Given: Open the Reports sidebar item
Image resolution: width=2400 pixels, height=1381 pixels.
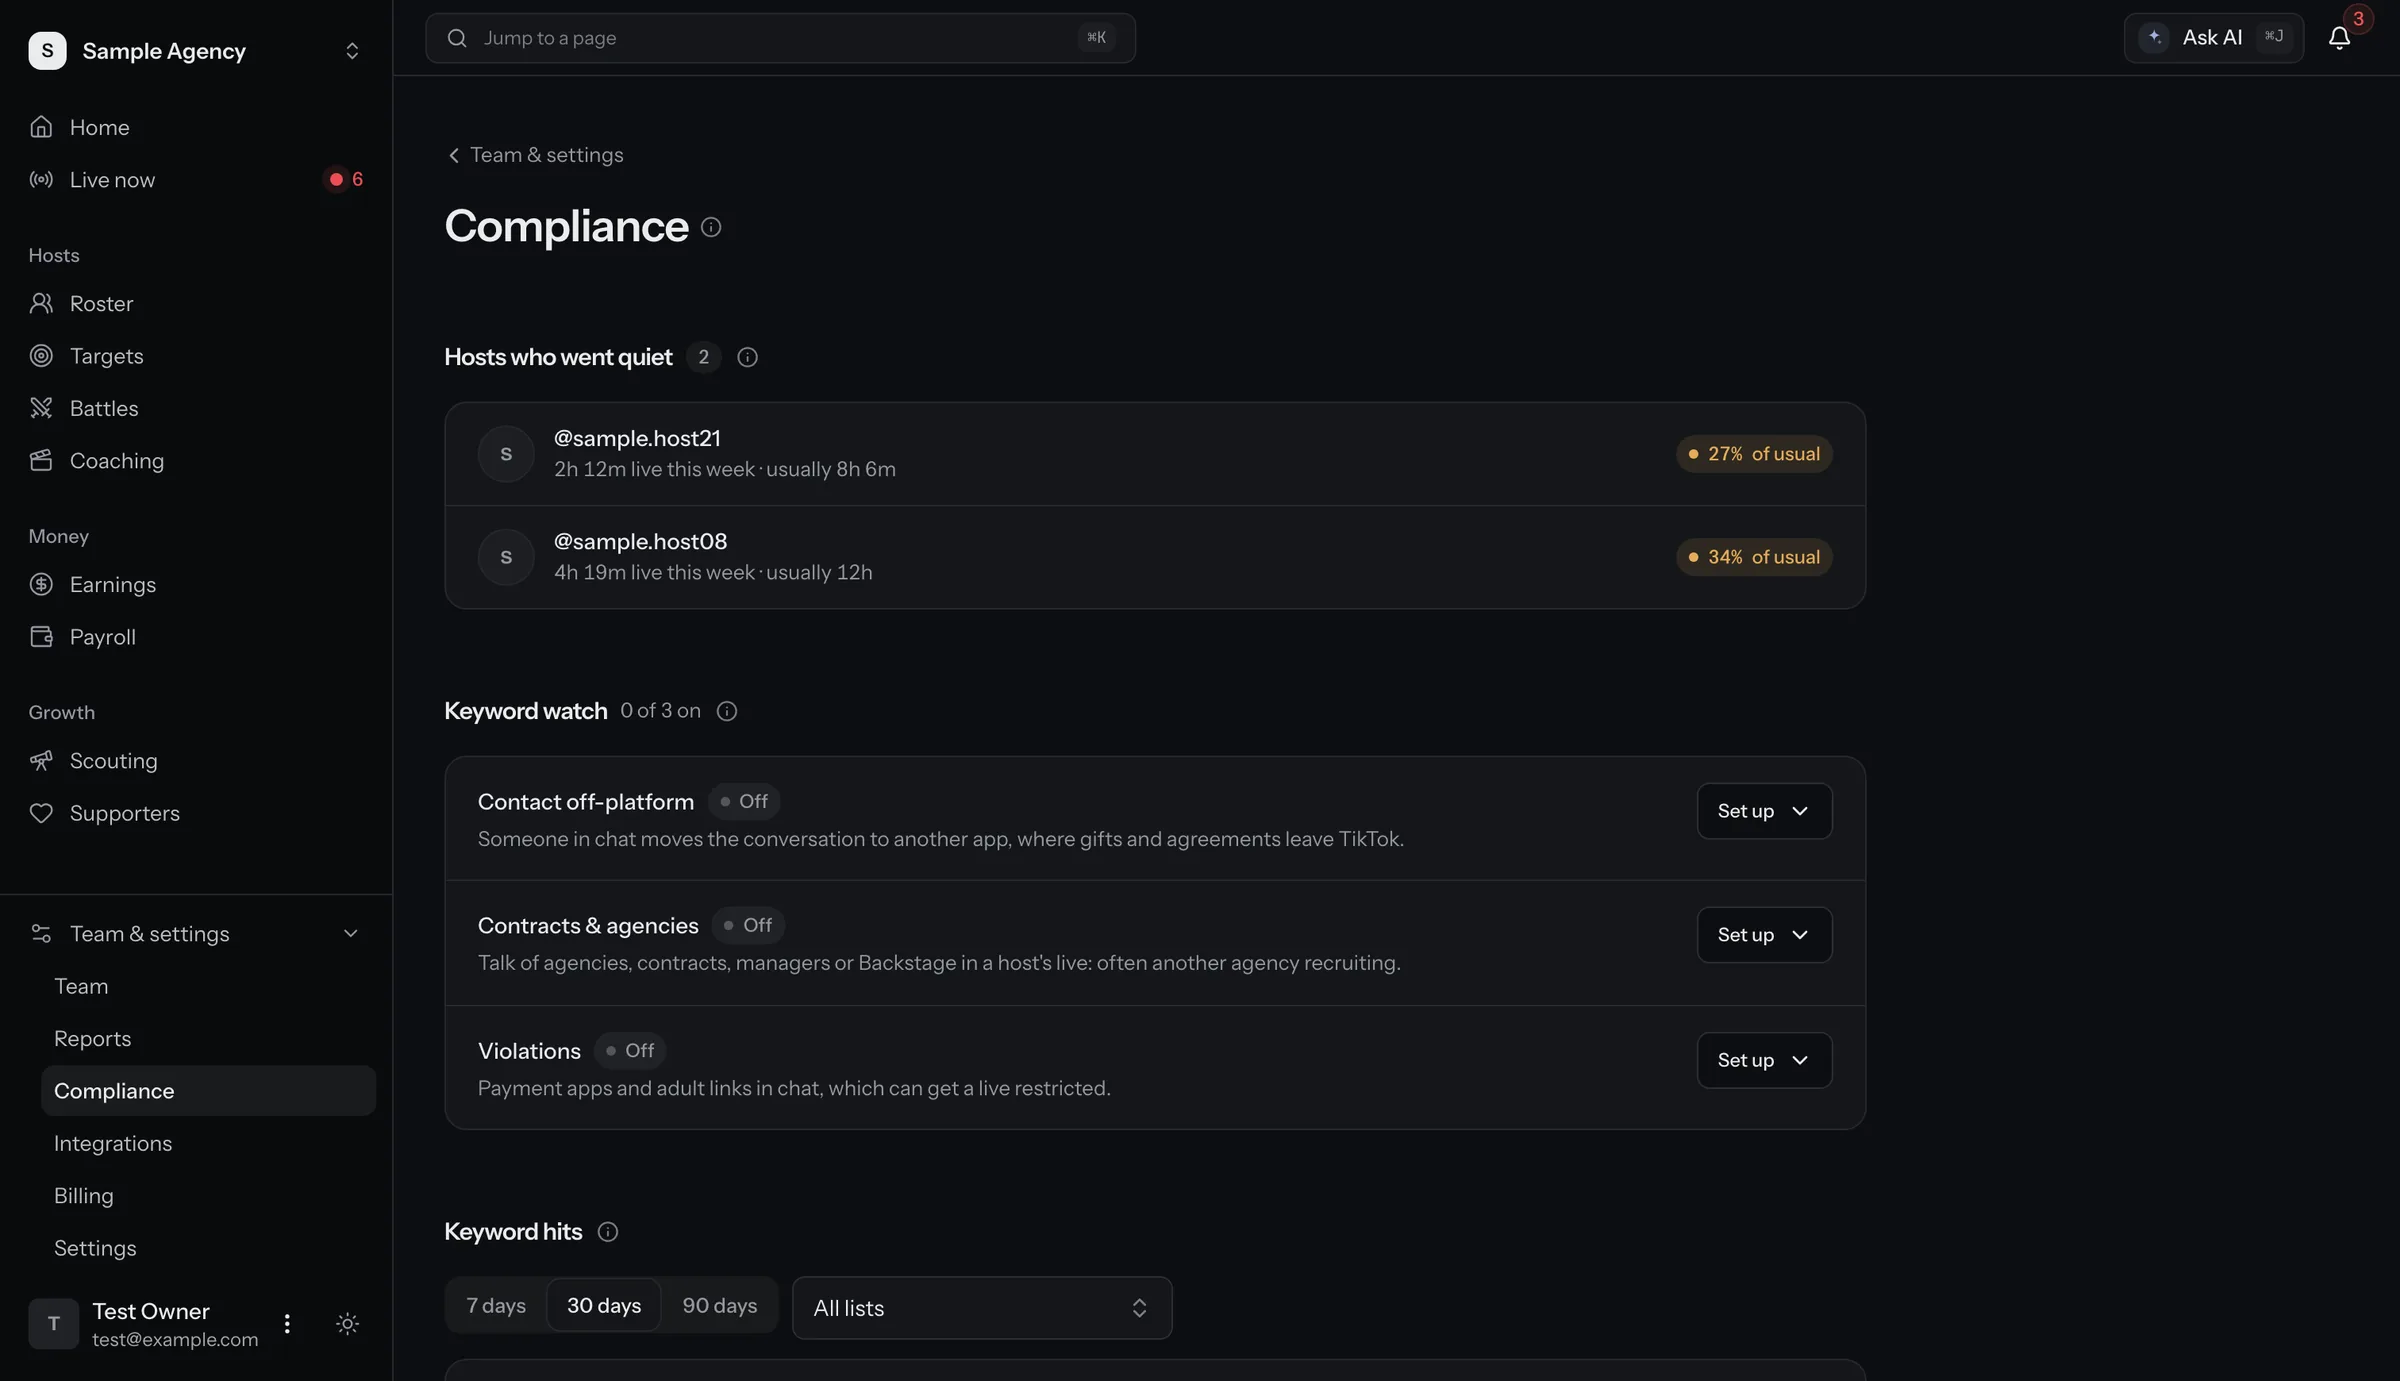Looking at the screenshot, I should [x=208, y=1039].
